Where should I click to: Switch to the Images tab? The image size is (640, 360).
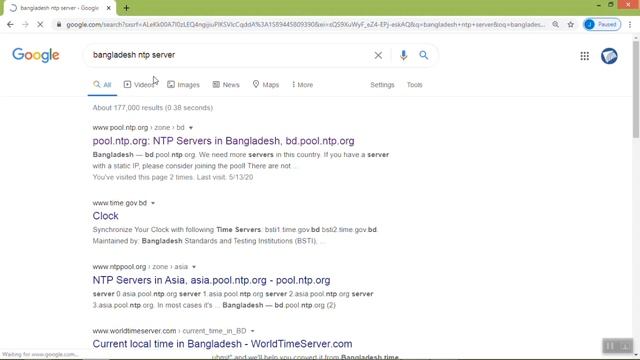(183, 84)
